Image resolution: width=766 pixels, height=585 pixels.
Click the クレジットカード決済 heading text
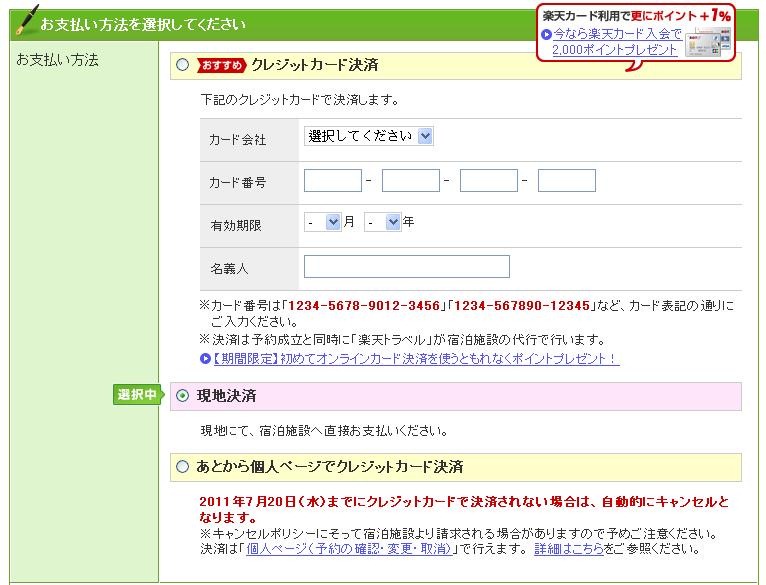(x=315, y=65)
